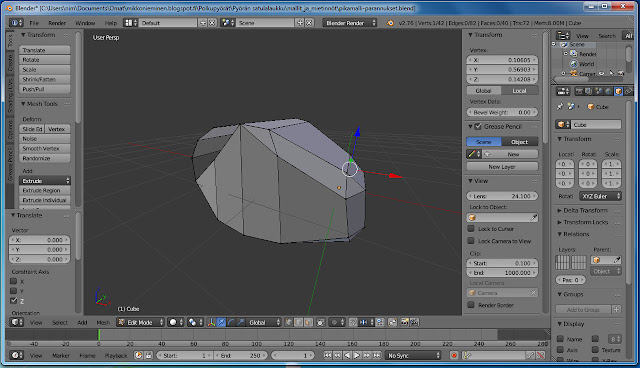Open the Window menu

(85, 23)
